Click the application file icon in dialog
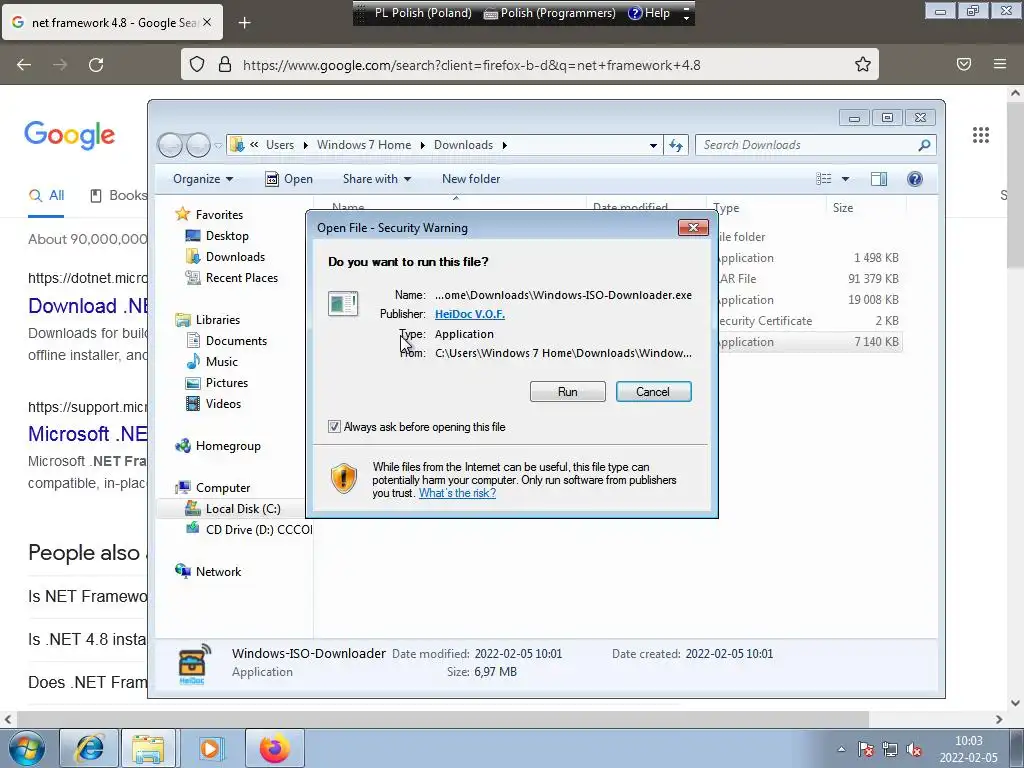The width and height of the screenshot is (1024, 768). pyautogui.click(x=343, y=304)
